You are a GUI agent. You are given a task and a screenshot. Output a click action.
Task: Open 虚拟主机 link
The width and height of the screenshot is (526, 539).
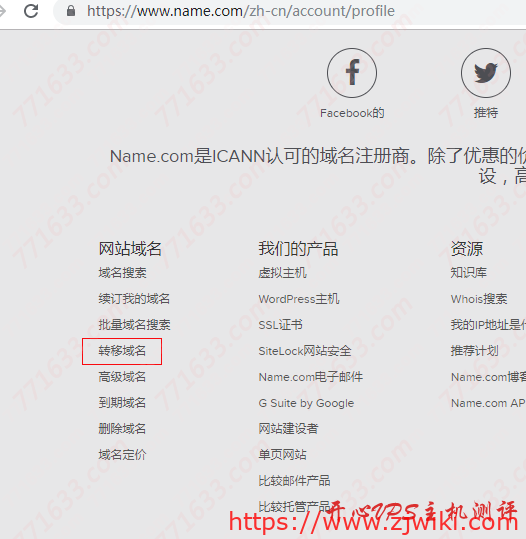pyautogui.click(x=282, y=273)
